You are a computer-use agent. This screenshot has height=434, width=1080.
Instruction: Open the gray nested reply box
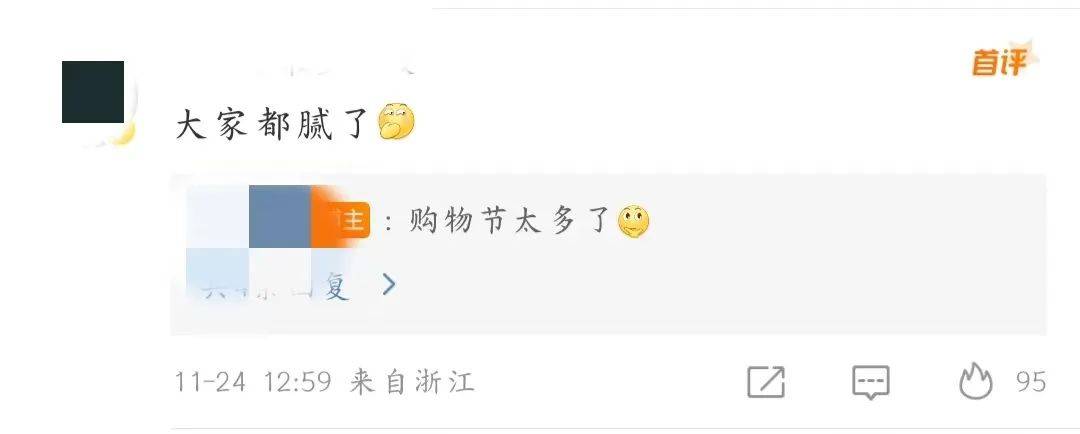click(x=608, y=254)
